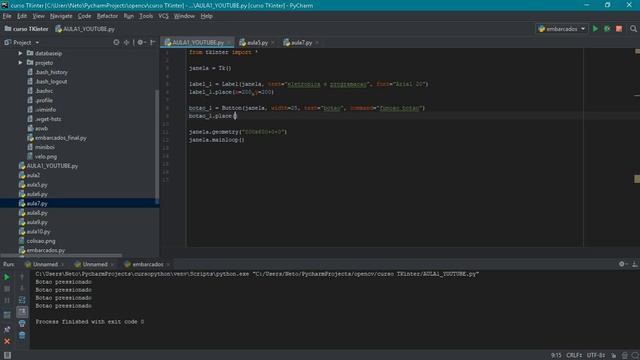
Task: Select curso TKinter breadcrumb in navigation bar
Action: pyautogui.click(x=27, y=29)
